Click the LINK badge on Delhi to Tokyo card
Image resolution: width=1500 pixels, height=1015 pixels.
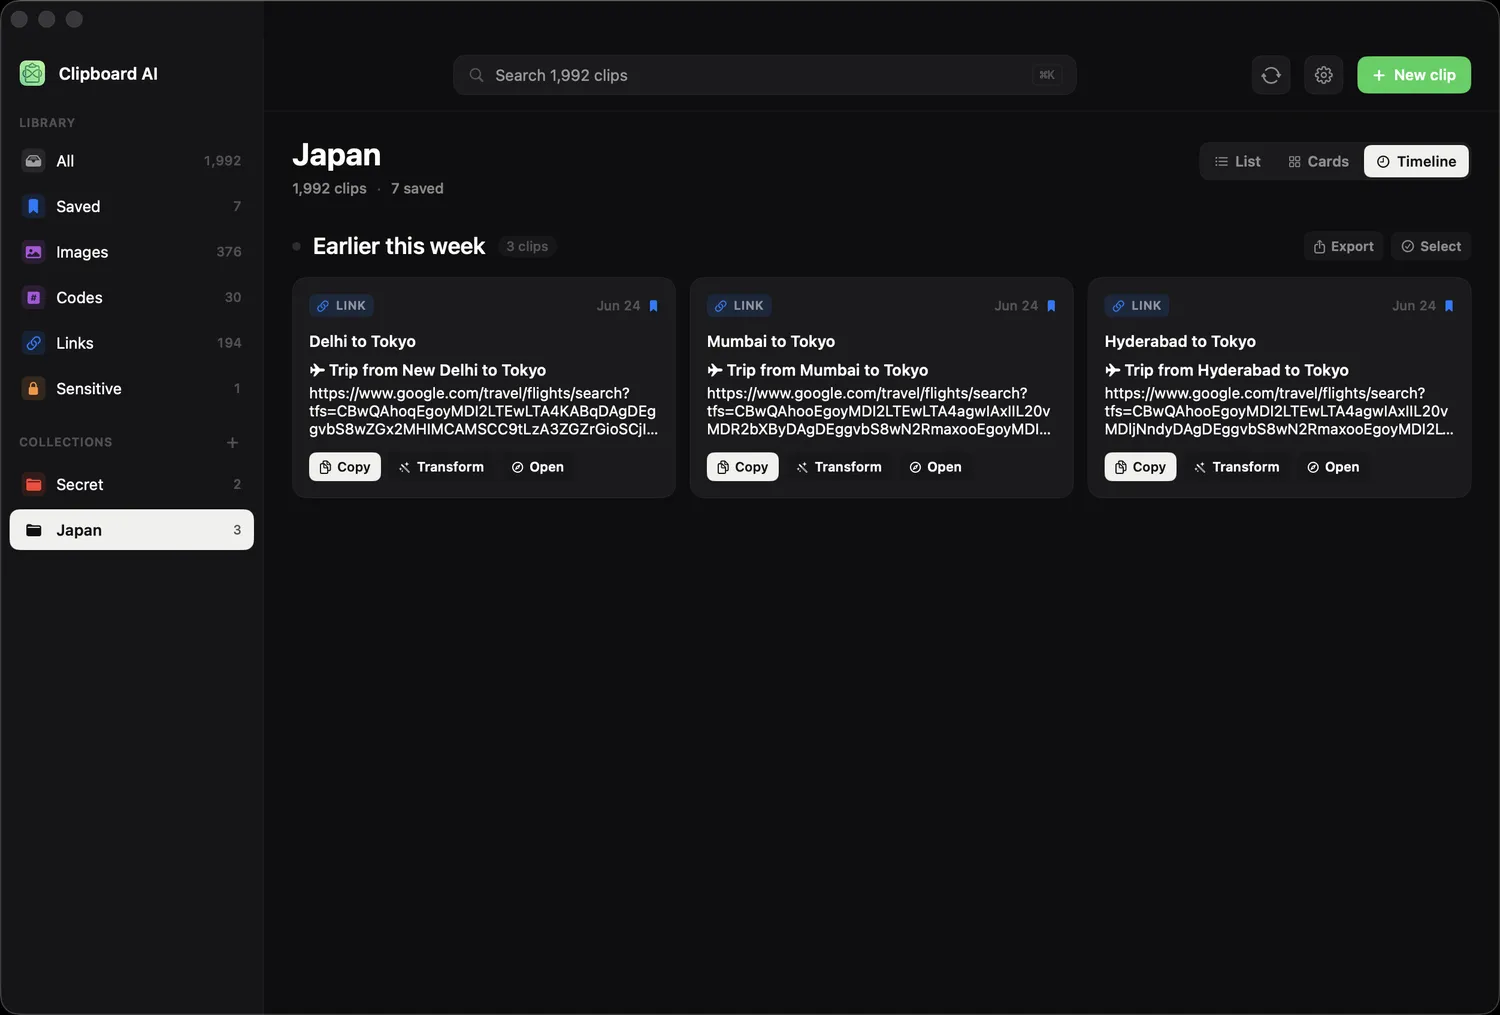(x=342, y=306)
